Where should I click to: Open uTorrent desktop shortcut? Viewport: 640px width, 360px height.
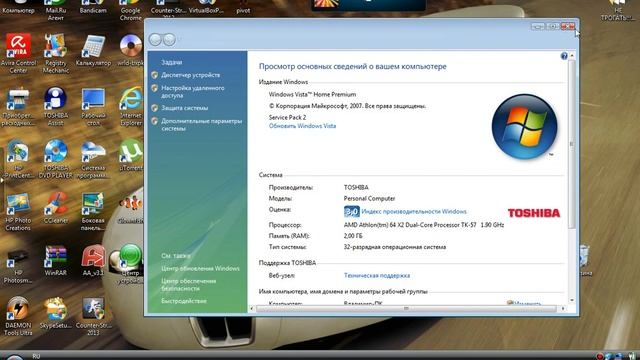tap(131, 155)
